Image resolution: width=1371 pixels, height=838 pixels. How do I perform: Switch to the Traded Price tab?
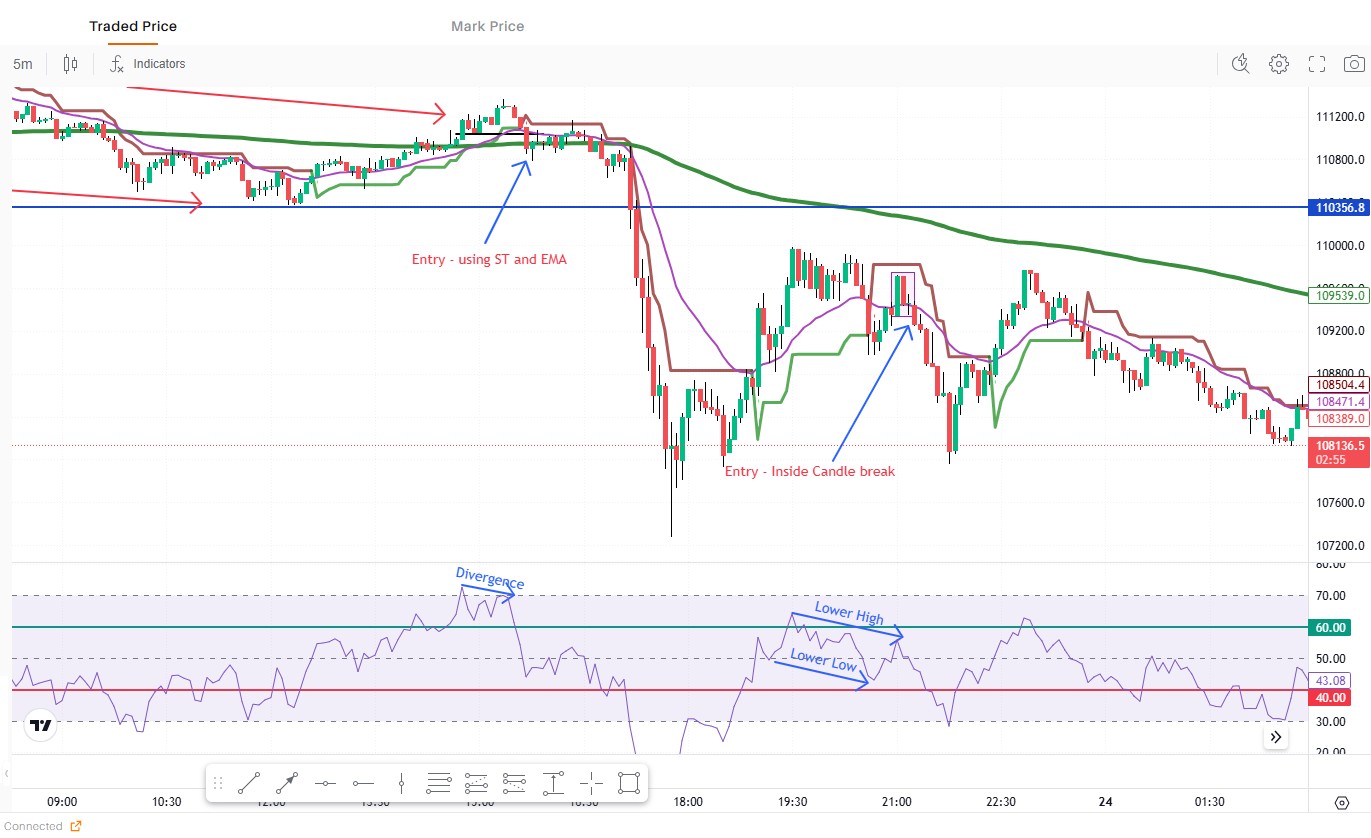pos(133,26)
